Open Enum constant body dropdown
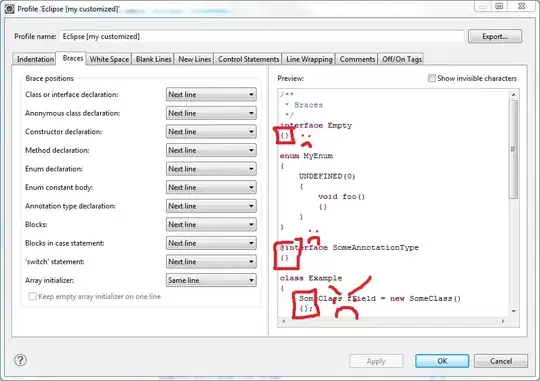The image size is (540, 381). (211, 187)
